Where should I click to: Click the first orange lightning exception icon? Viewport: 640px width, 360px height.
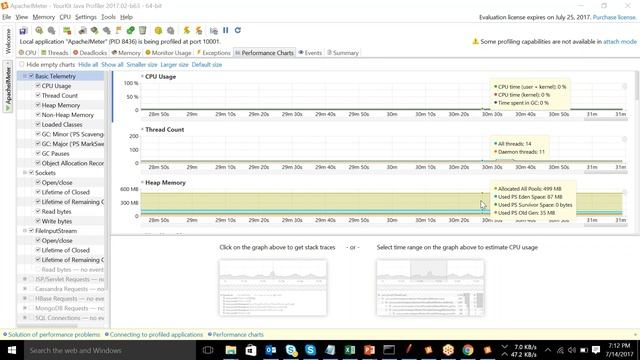point(187,31)
